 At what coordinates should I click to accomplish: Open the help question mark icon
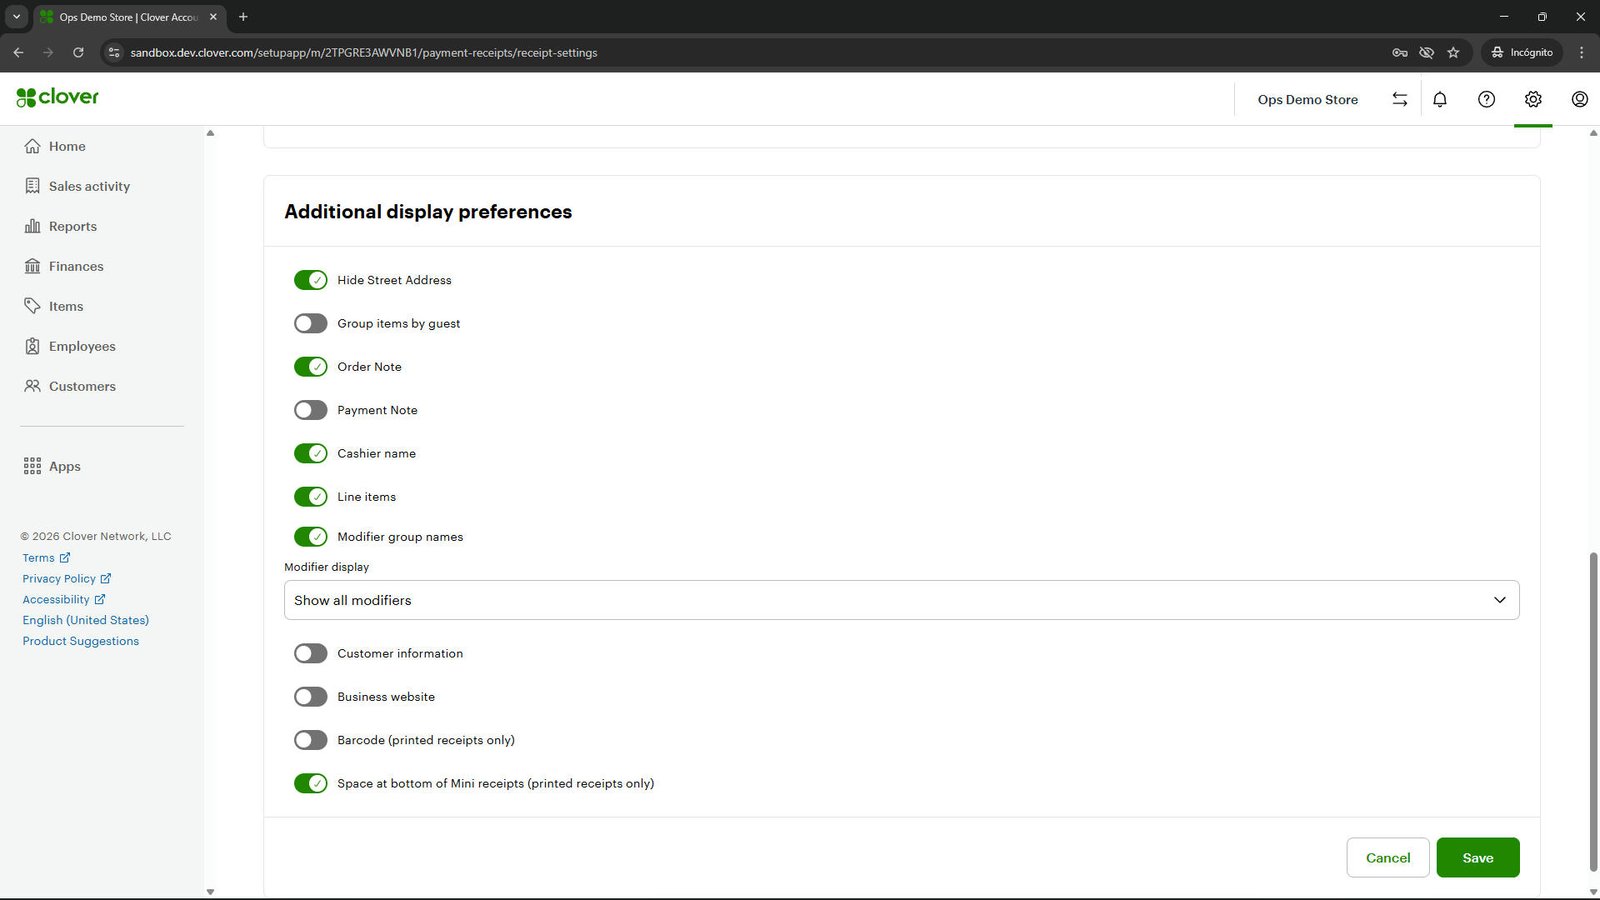point(1487,99)
